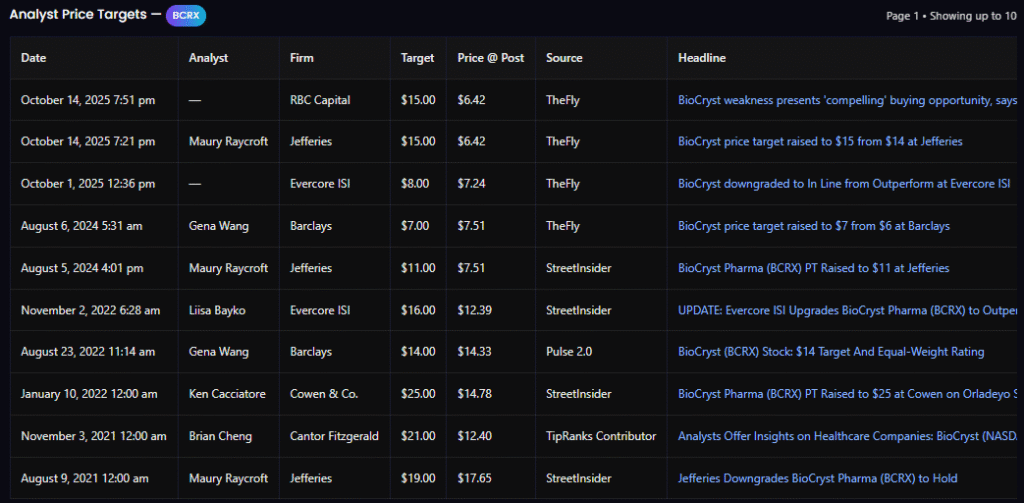Click the Analyst column header

tap(208, 58)
